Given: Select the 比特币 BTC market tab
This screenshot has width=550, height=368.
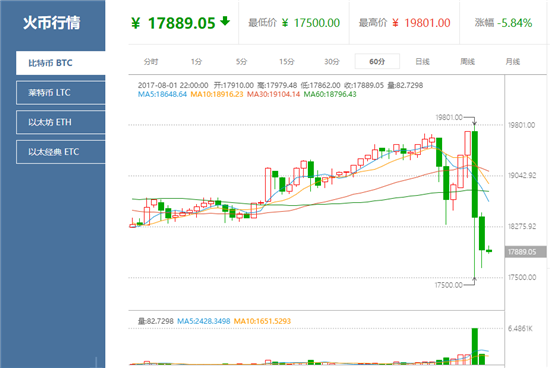Looking at the screenshot, I should (x=61, y=63).
